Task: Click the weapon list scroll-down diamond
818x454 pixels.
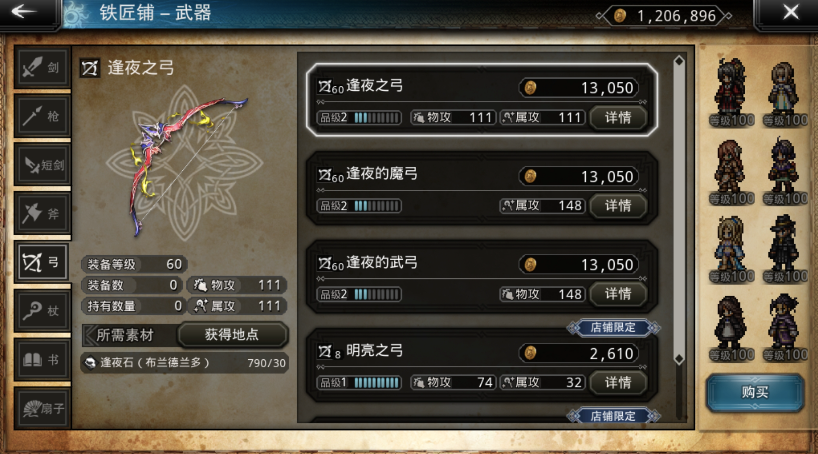Action: [x=679, y=359]
